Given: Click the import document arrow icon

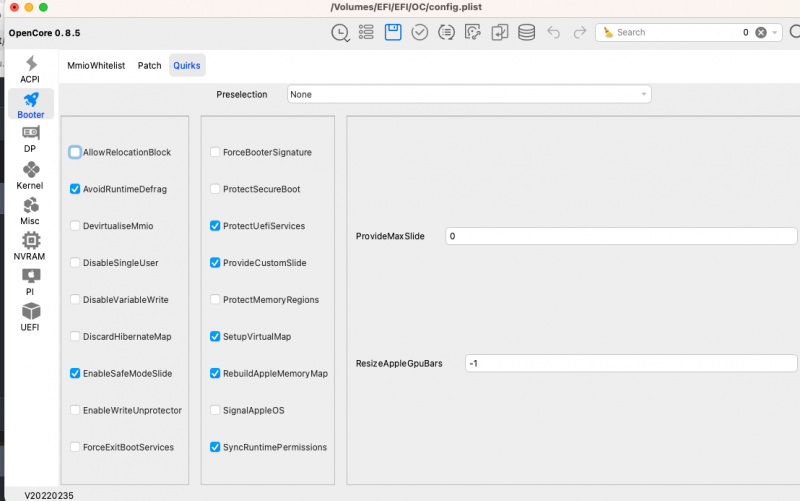Looking at the screenshot, I should click(x=499, y=33).
